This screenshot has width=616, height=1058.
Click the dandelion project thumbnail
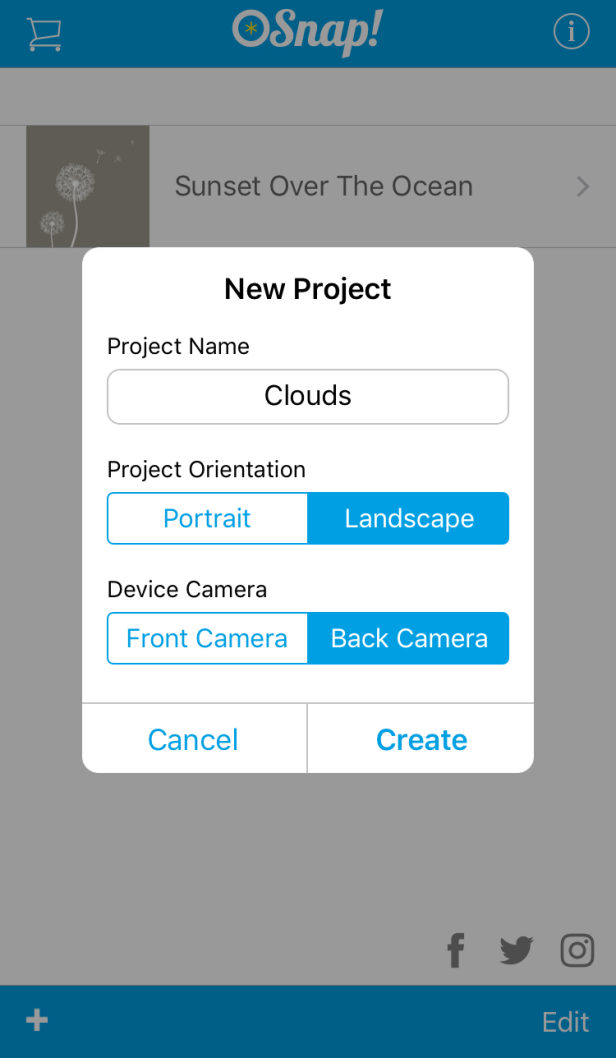(x=88, y=186)
